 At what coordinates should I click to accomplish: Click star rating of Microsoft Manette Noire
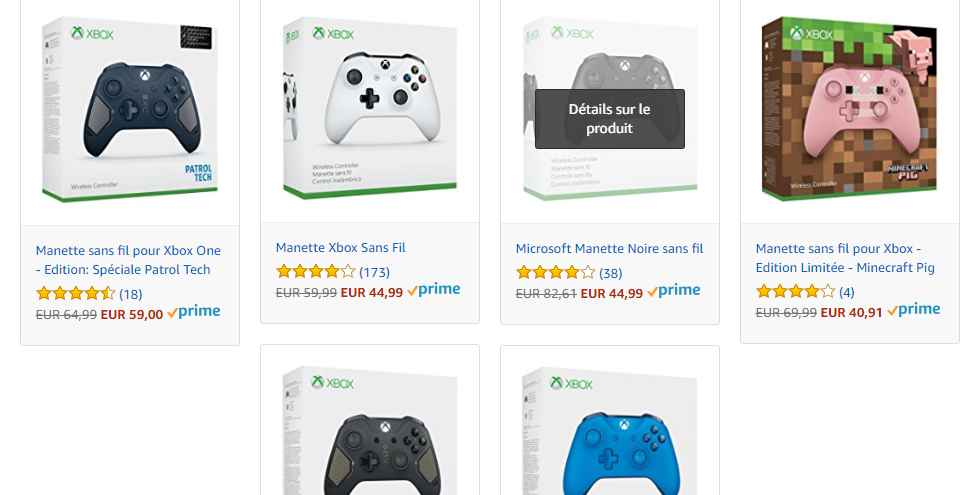556,272
